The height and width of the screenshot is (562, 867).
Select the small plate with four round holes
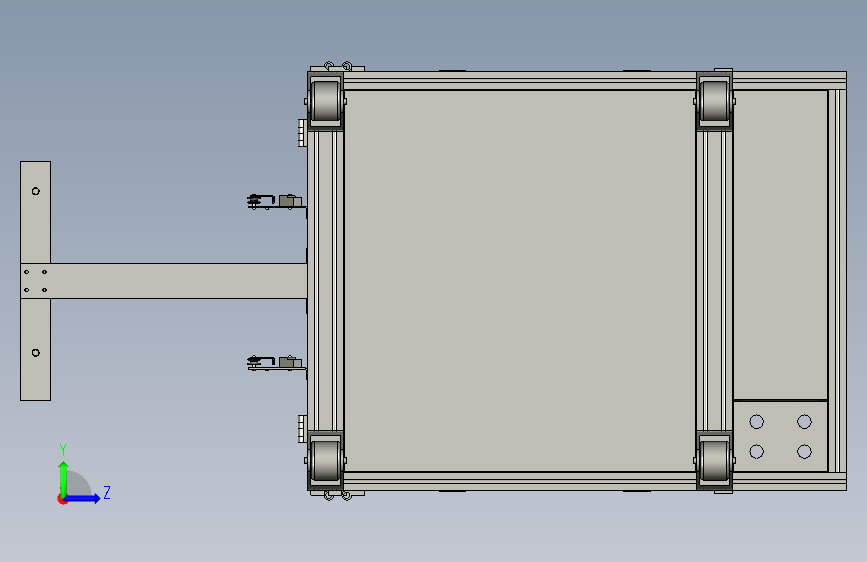[x=780, y=436]
